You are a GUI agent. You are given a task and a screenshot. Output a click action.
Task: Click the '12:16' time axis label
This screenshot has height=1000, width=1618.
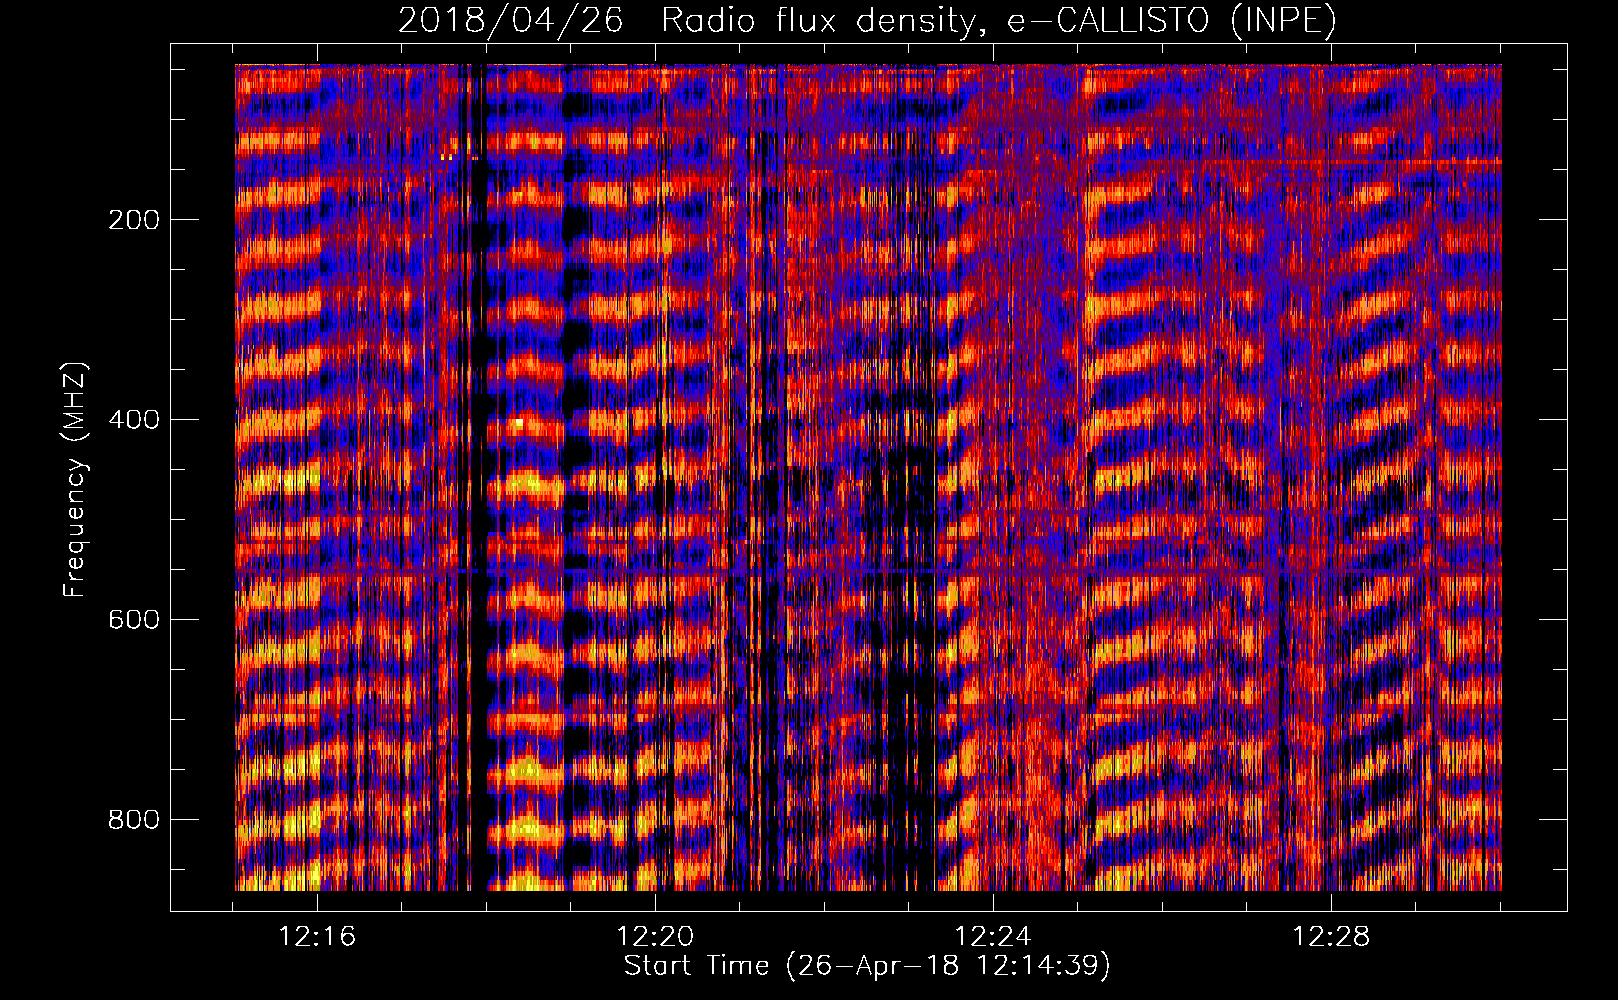pos(317,937)
